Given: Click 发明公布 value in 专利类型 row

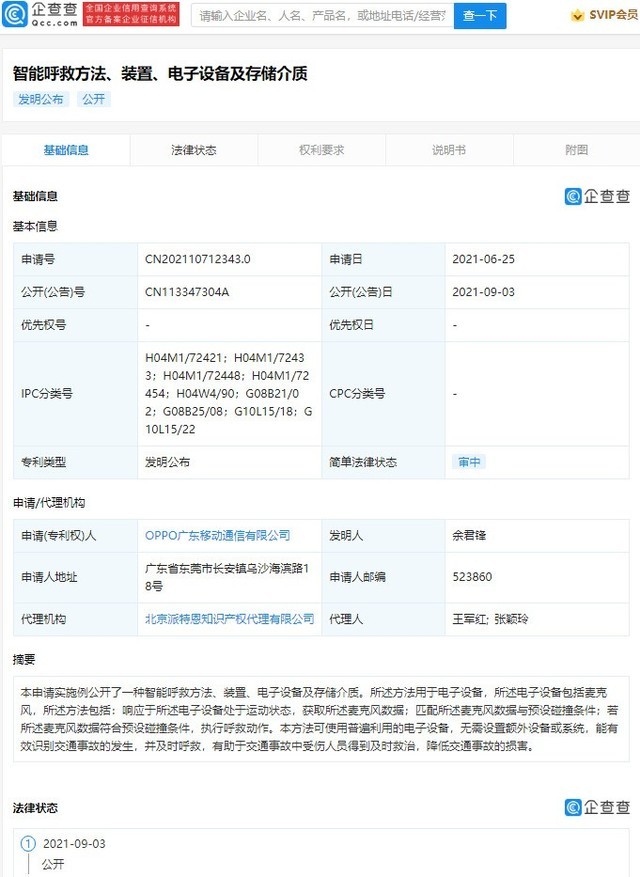Looking at the screenshot, I should pyautogui.click(x=167, y=462).
